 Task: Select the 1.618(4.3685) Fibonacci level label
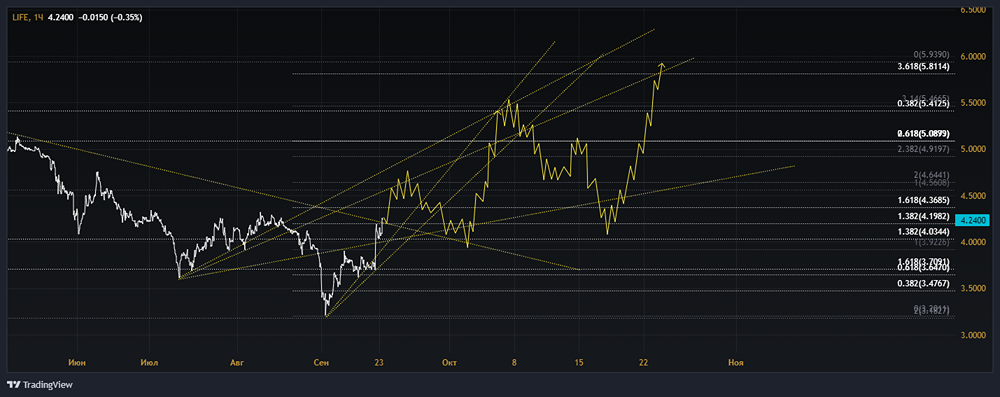pos(924,200)
